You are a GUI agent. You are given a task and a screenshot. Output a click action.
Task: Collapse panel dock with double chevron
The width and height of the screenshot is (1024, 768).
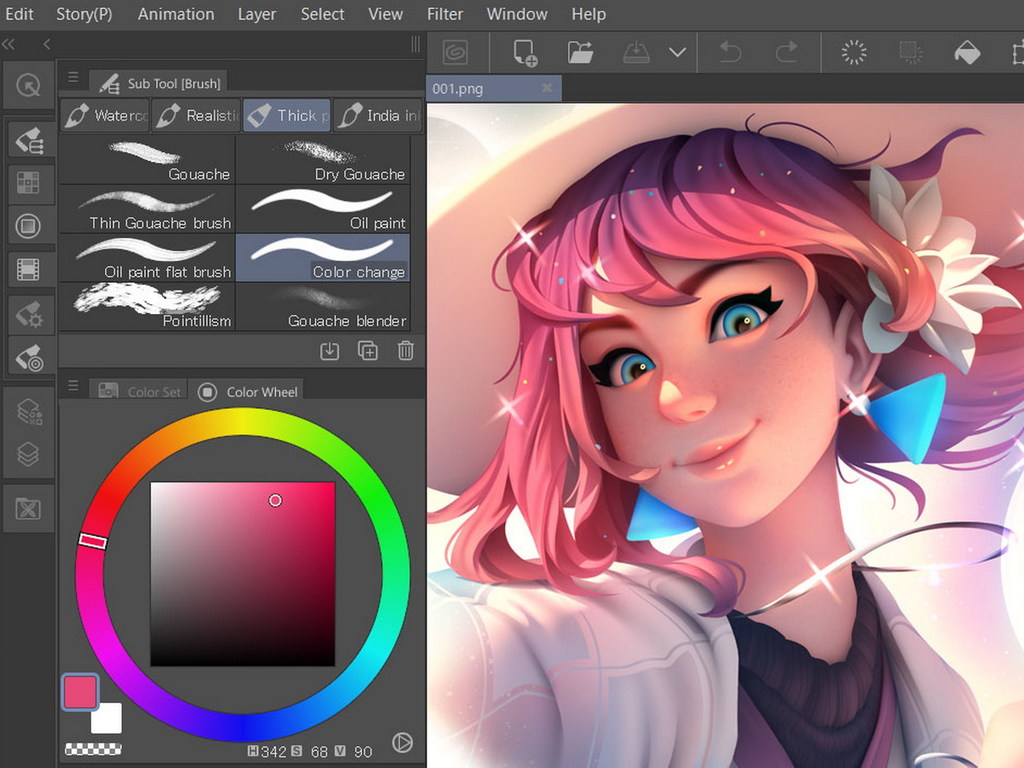(9, 44)
